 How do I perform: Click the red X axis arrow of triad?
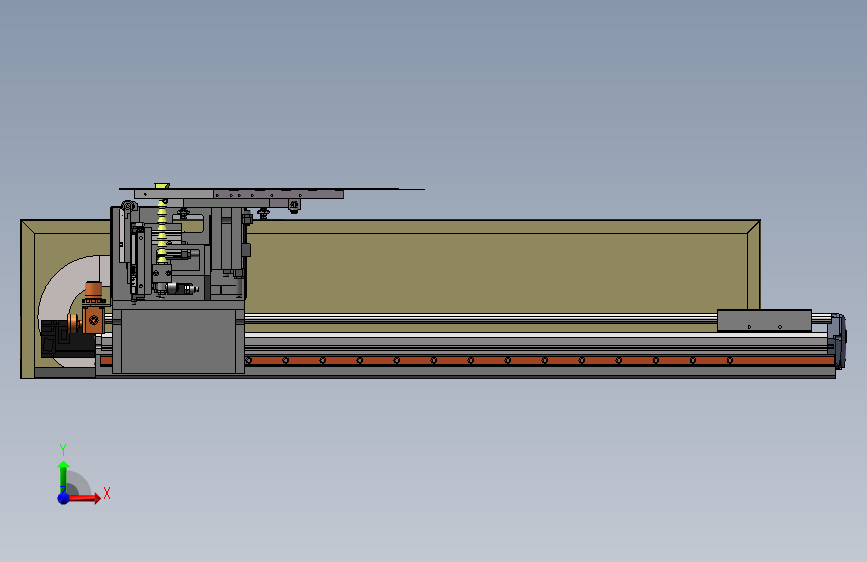tap(84, 498)
